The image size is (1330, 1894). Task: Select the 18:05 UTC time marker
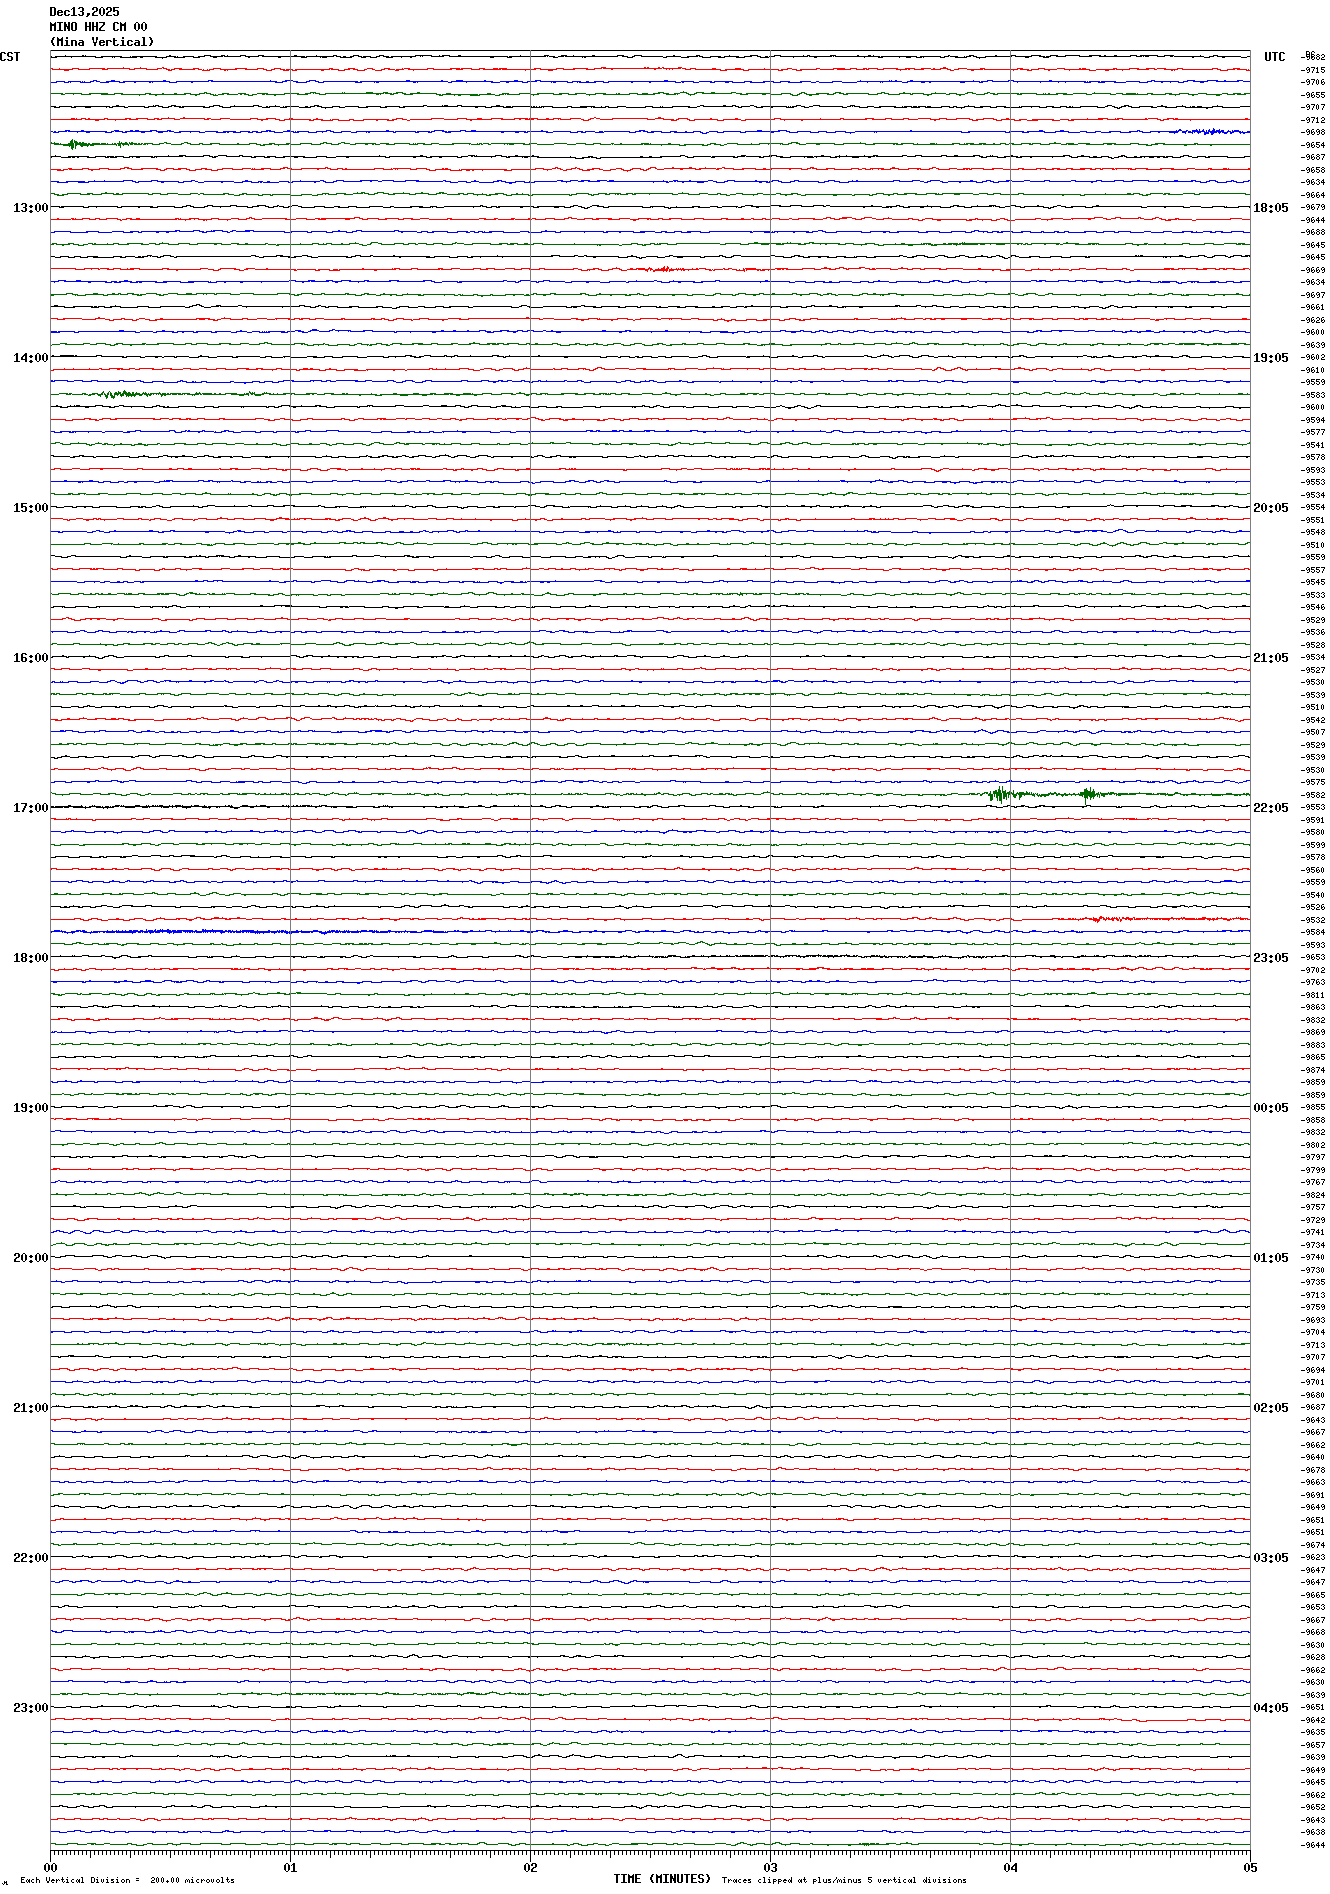pyautogui.click(x=1270, y=208)
